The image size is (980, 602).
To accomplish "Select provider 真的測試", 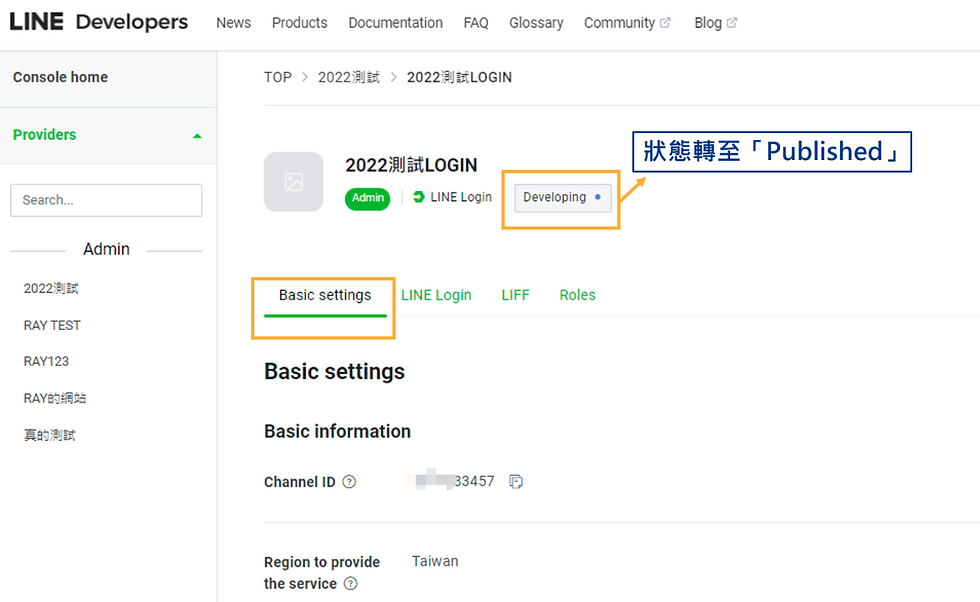I will pos(49,435).
